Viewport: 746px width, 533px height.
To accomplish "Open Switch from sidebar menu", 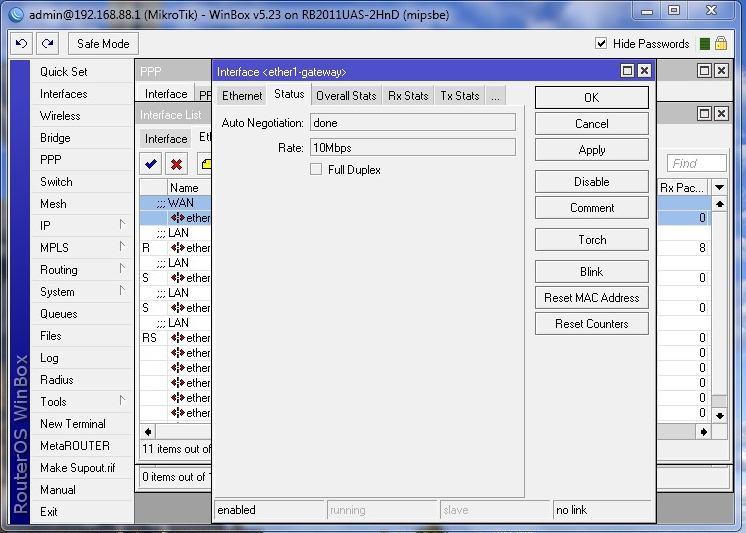I will (x=82, y=182).
